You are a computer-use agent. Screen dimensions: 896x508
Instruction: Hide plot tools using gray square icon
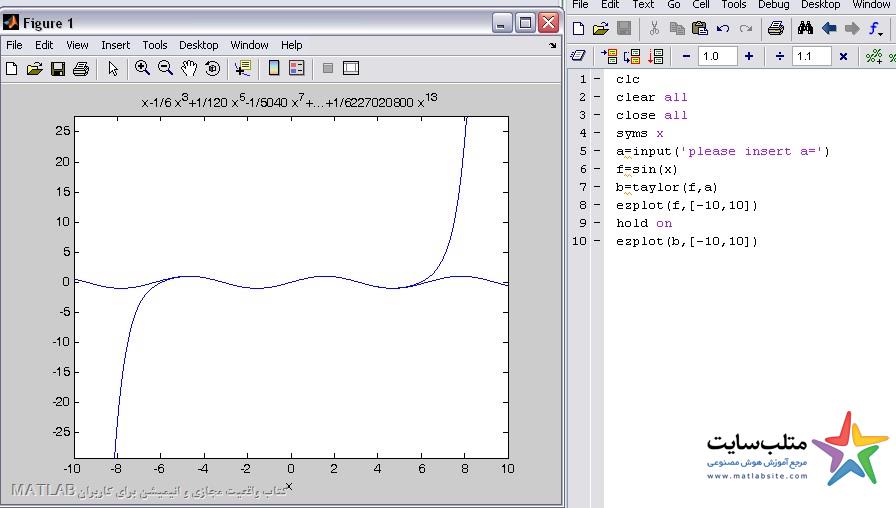327,69
